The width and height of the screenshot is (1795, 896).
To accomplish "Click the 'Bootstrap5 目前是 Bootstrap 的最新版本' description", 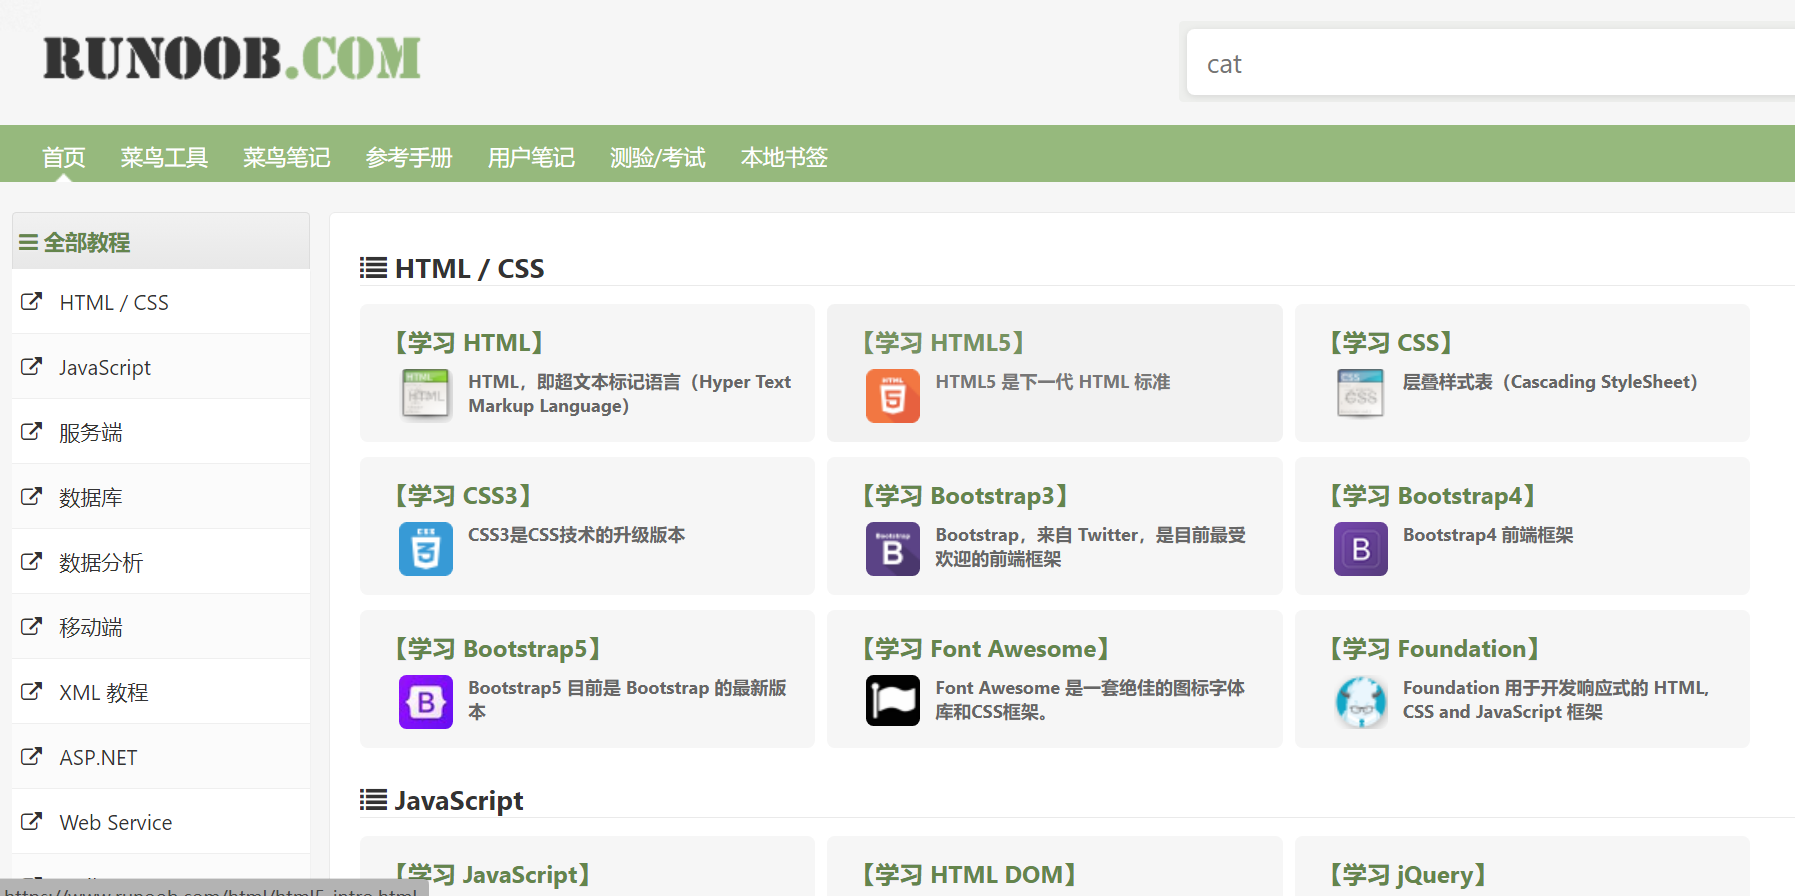I will click(627, 700).
